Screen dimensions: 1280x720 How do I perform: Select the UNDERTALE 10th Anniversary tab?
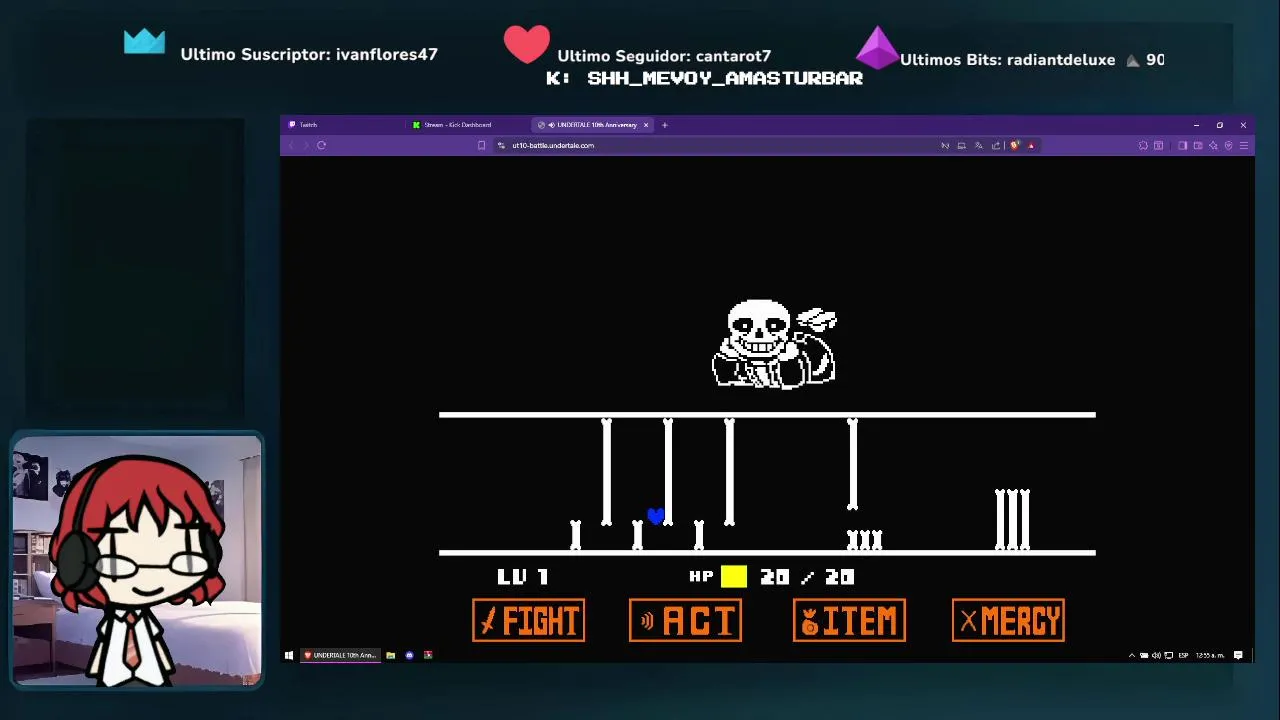592,125
